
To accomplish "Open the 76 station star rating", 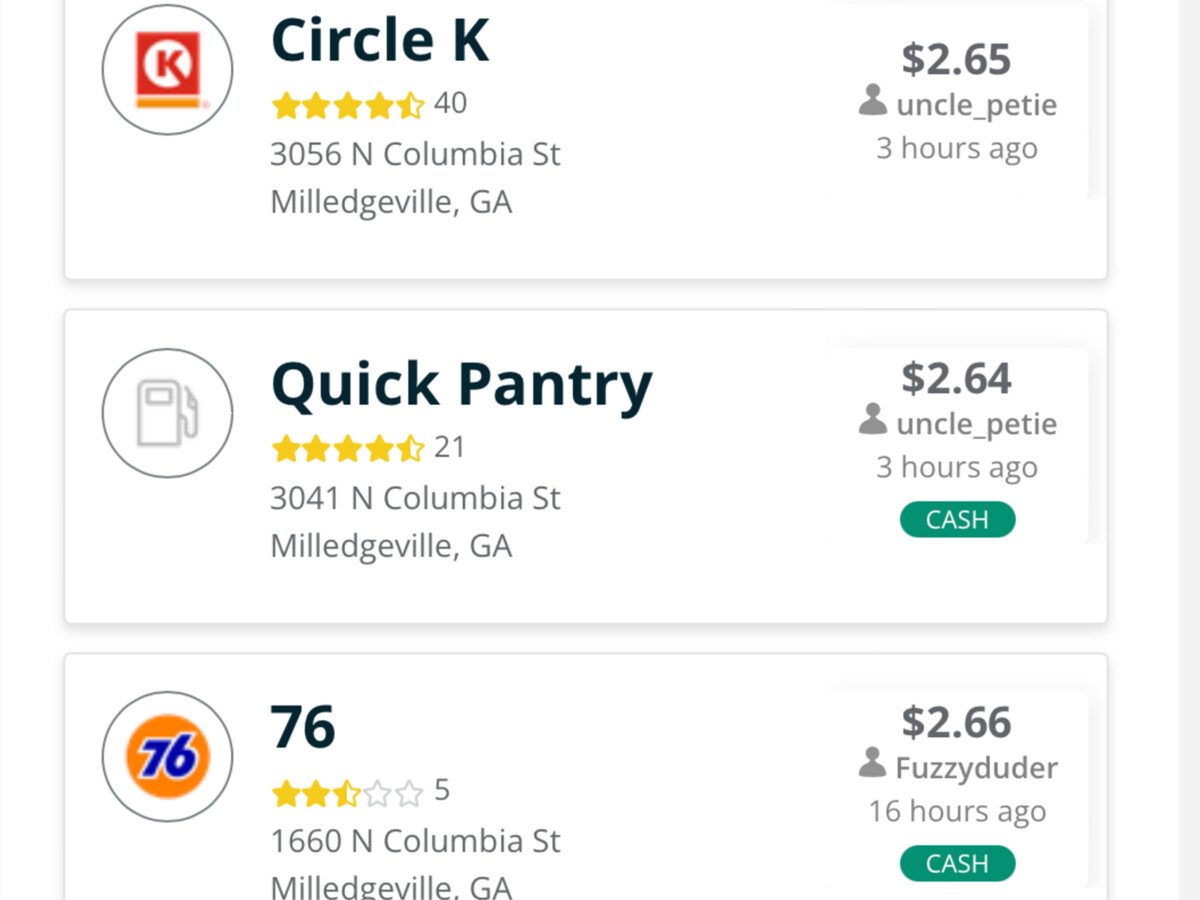I will tap(348, 793).
